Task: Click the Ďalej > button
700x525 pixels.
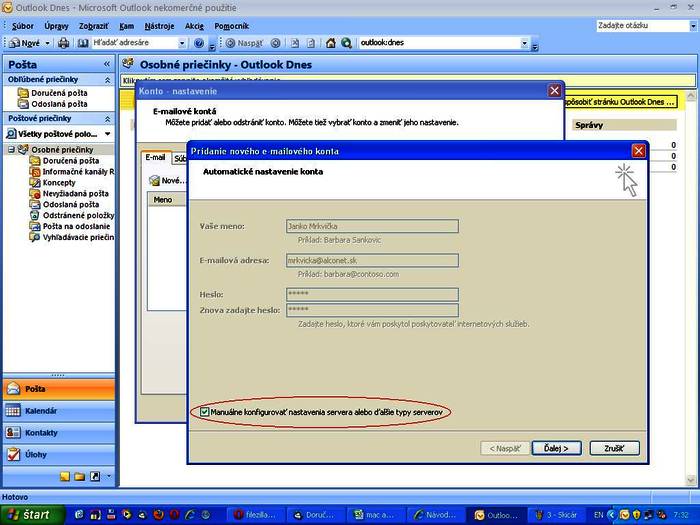Action: pos(557,448)
